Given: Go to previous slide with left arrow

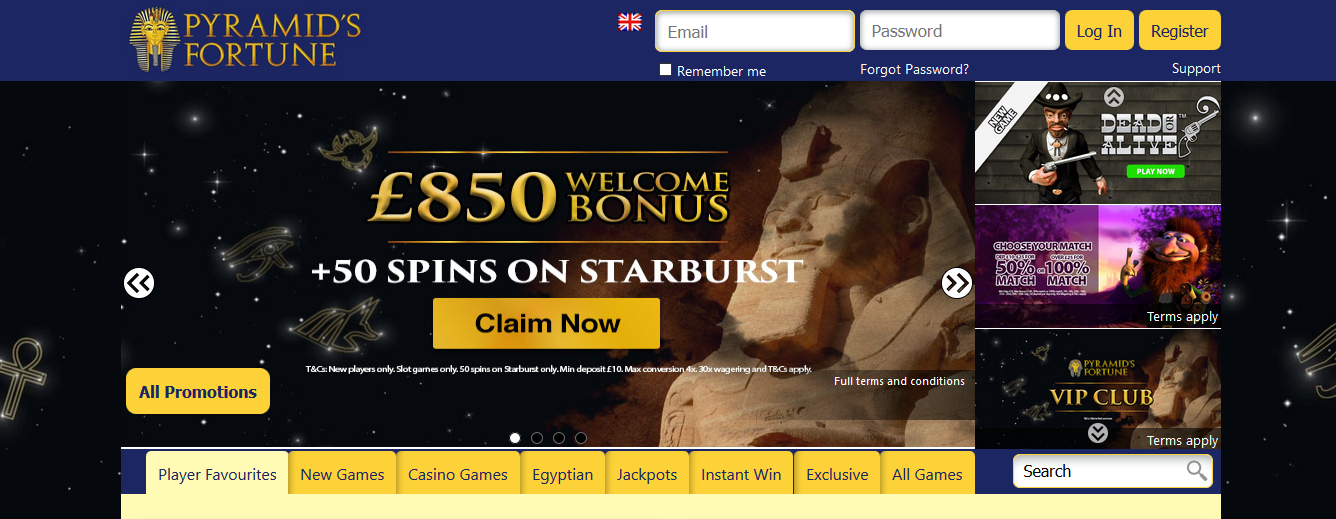Looking at the screenshot, I should (139, 283).
